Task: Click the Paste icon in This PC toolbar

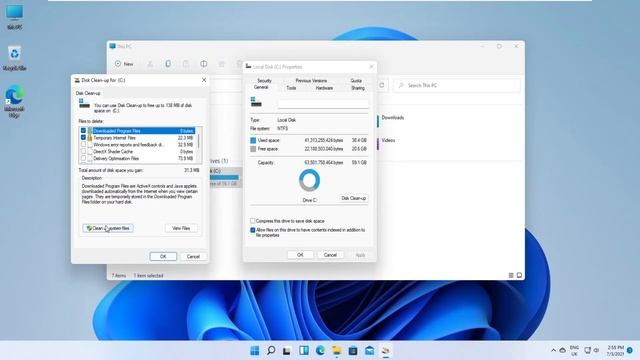Action: coord(186,64)
